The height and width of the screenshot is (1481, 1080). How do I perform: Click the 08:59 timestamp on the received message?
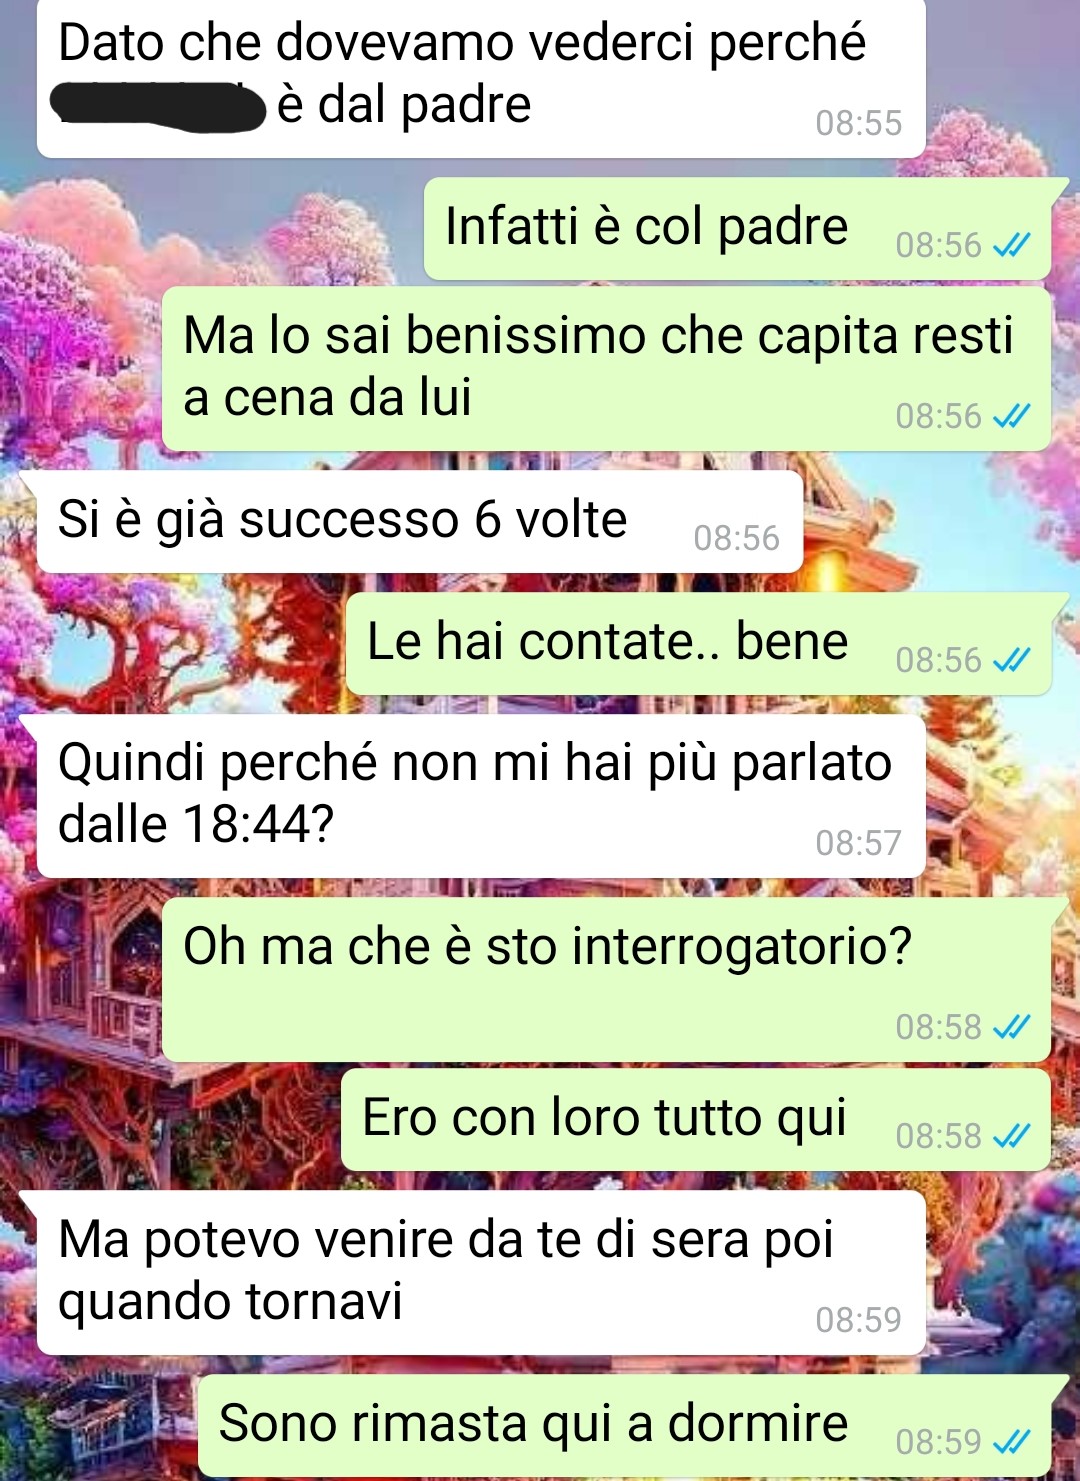(858, 1320)
